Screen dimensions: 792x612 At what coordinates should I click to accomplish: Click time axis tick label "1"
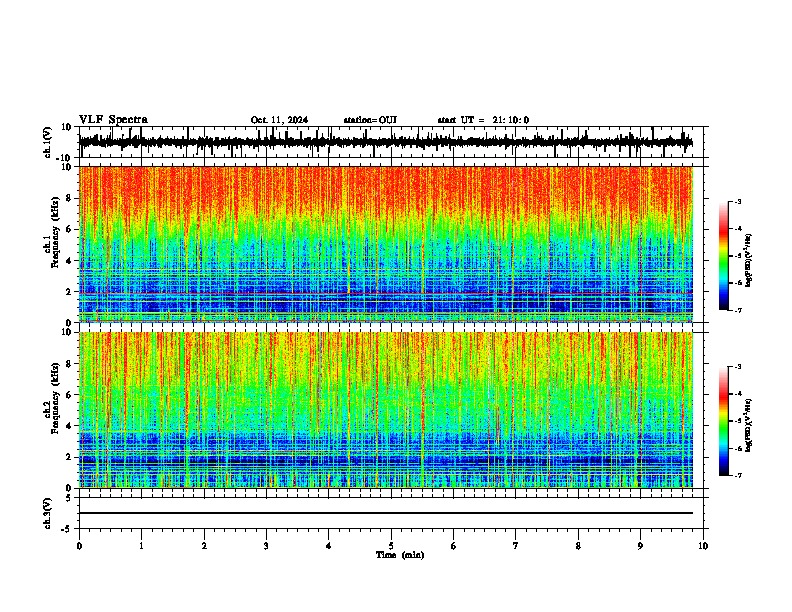coord(141,546)
